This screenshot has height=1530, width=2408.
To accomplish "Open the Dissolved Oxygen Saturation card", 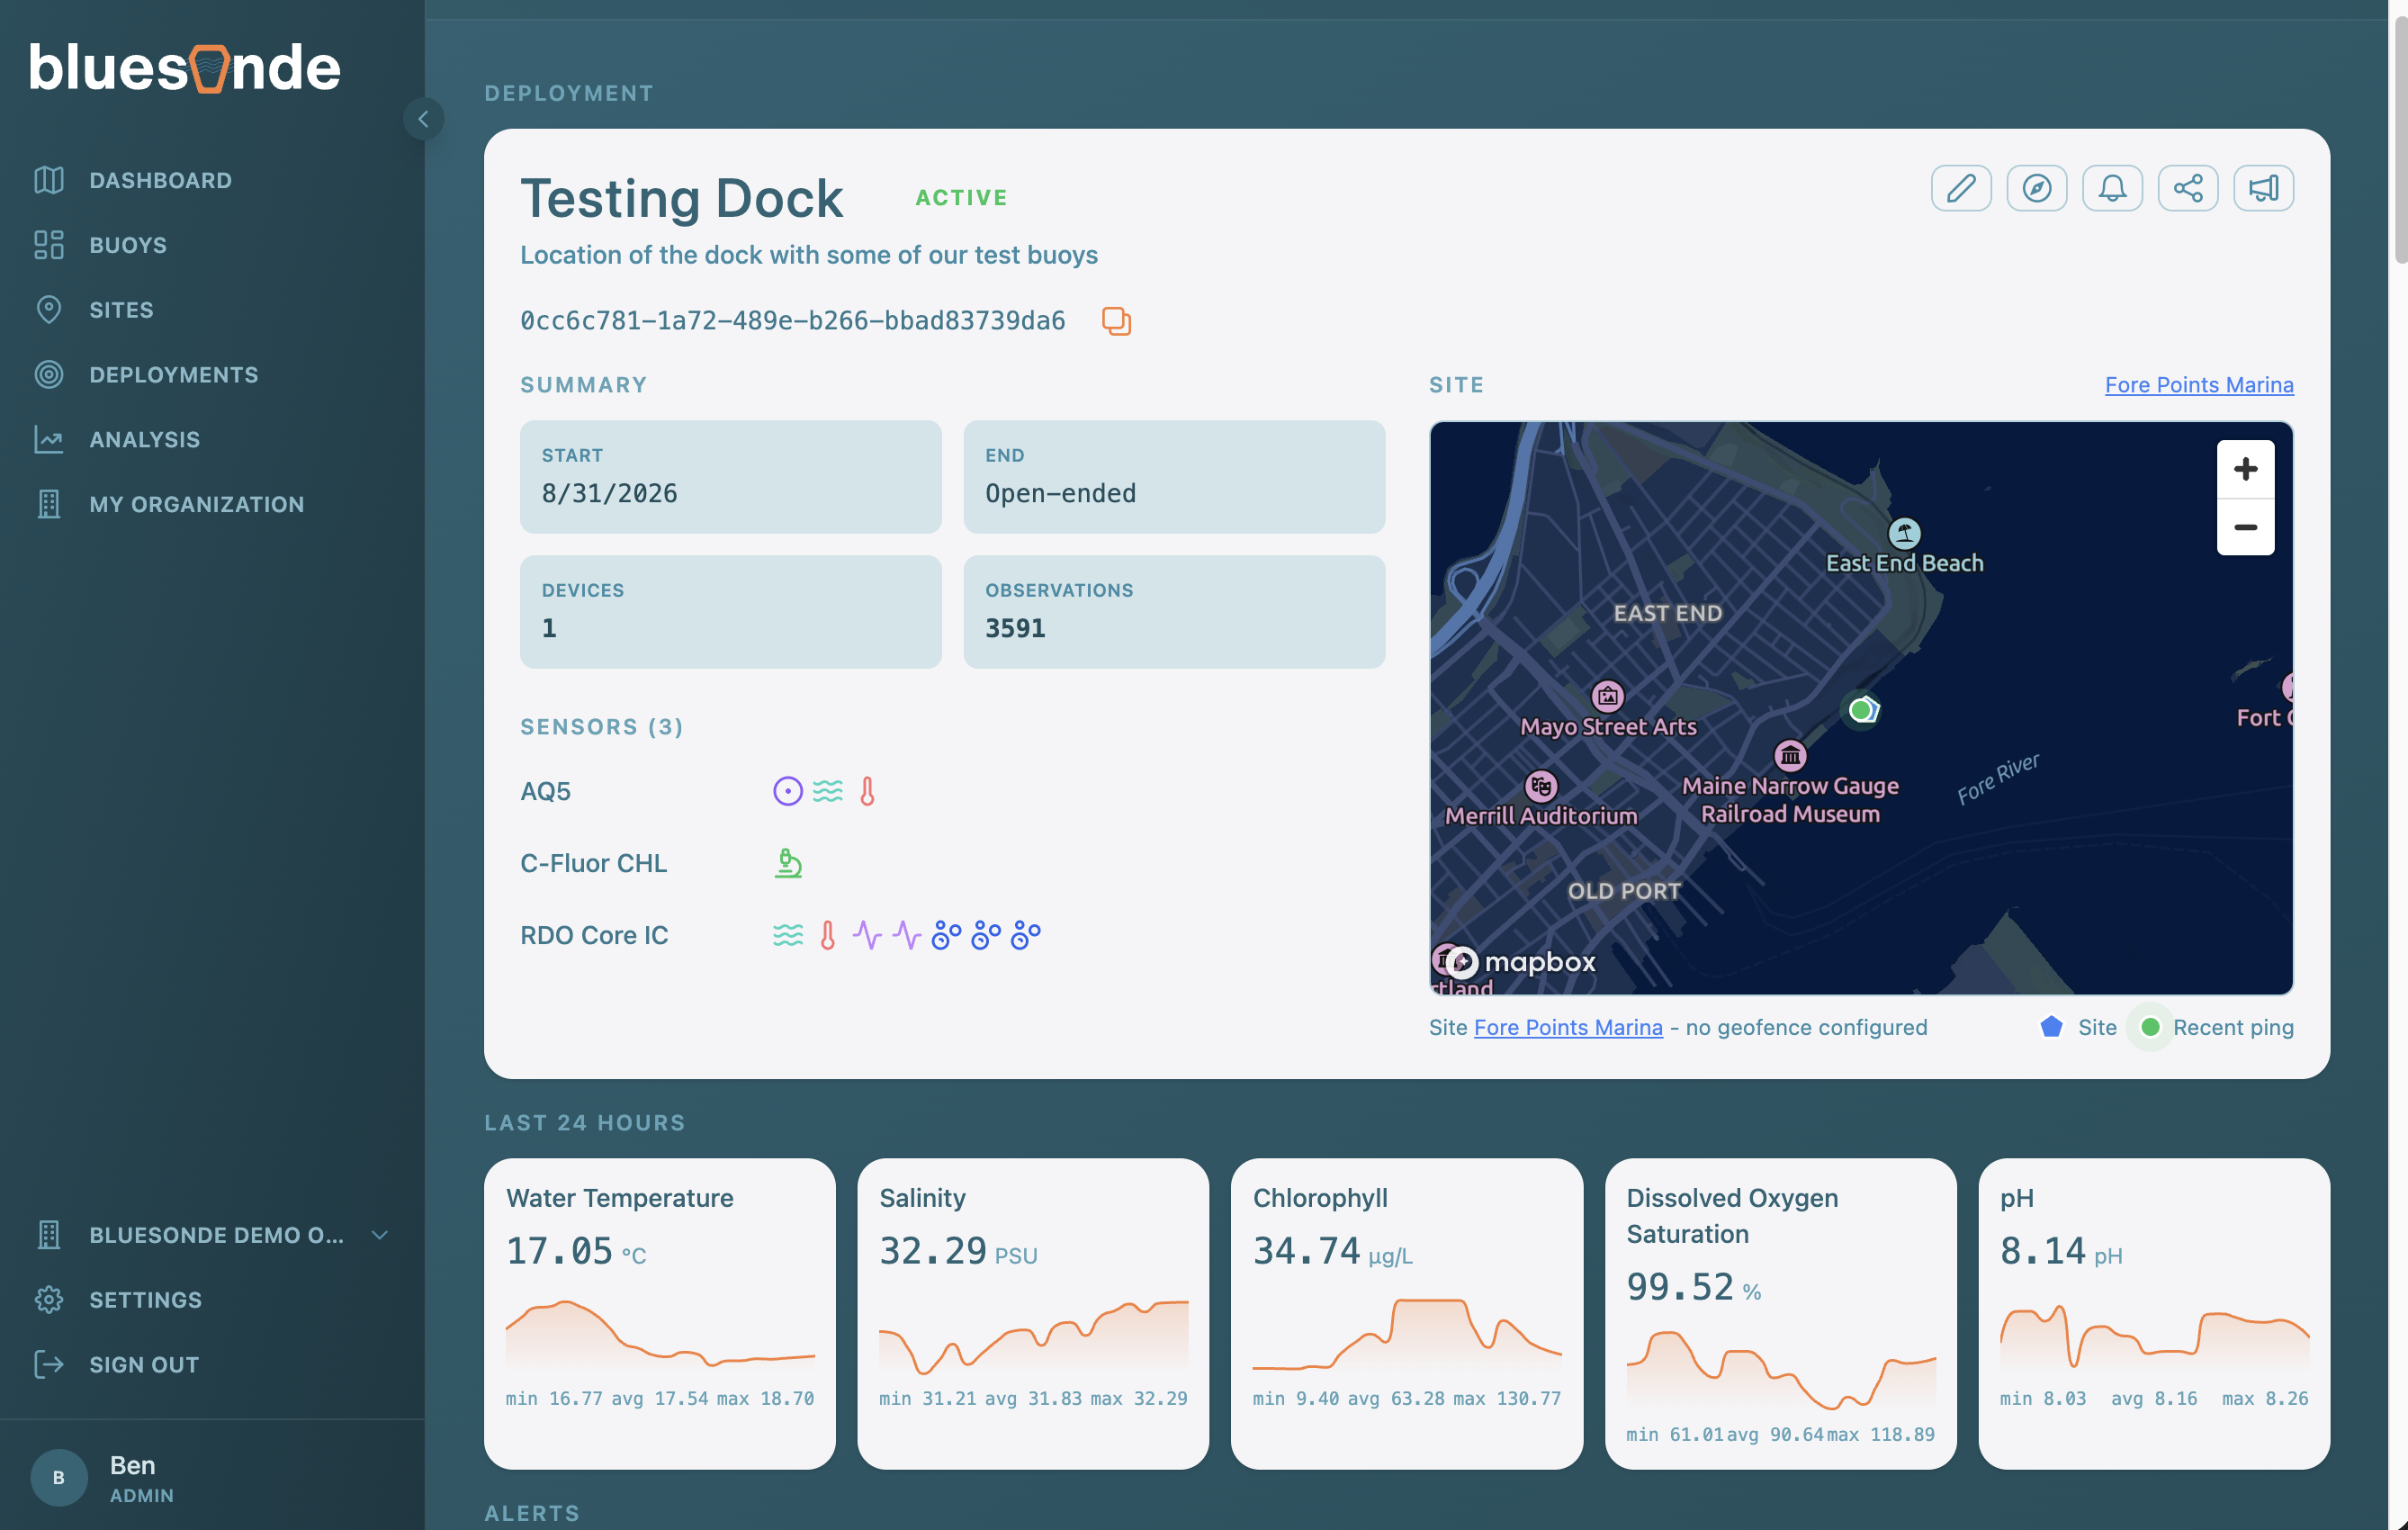I will [x=1780, y=1313].
